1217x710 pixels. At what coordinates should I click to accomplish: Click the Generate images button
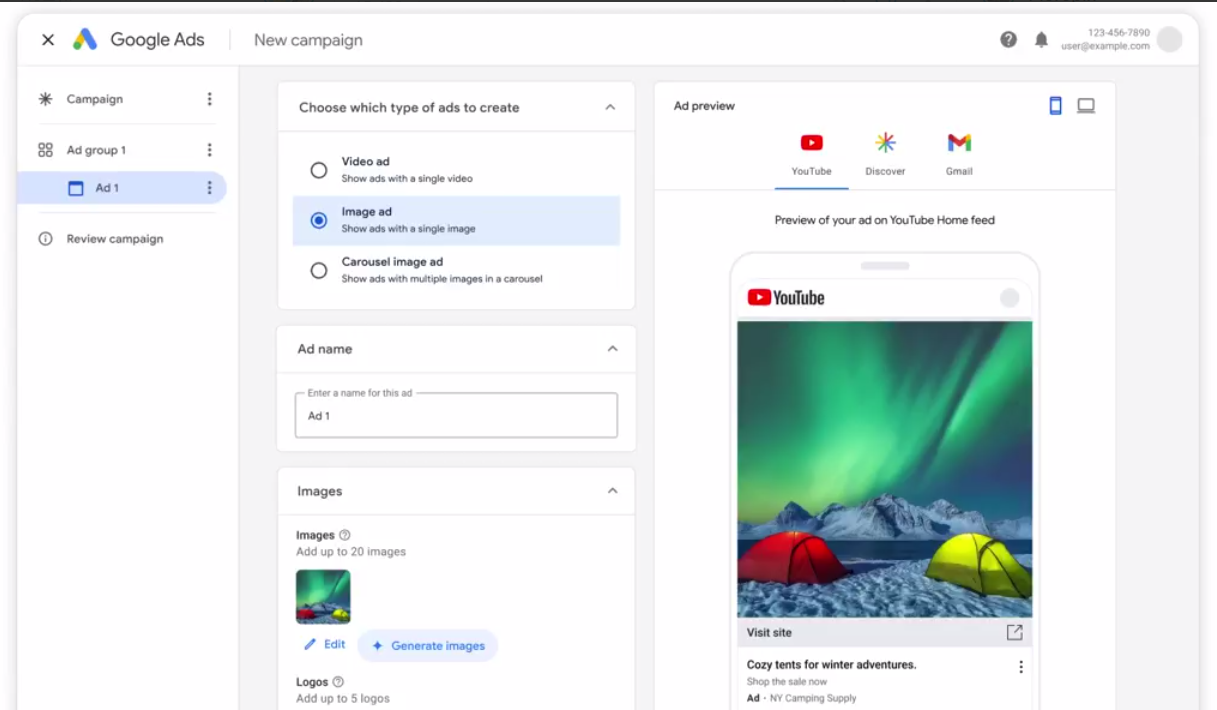[428, 646]
